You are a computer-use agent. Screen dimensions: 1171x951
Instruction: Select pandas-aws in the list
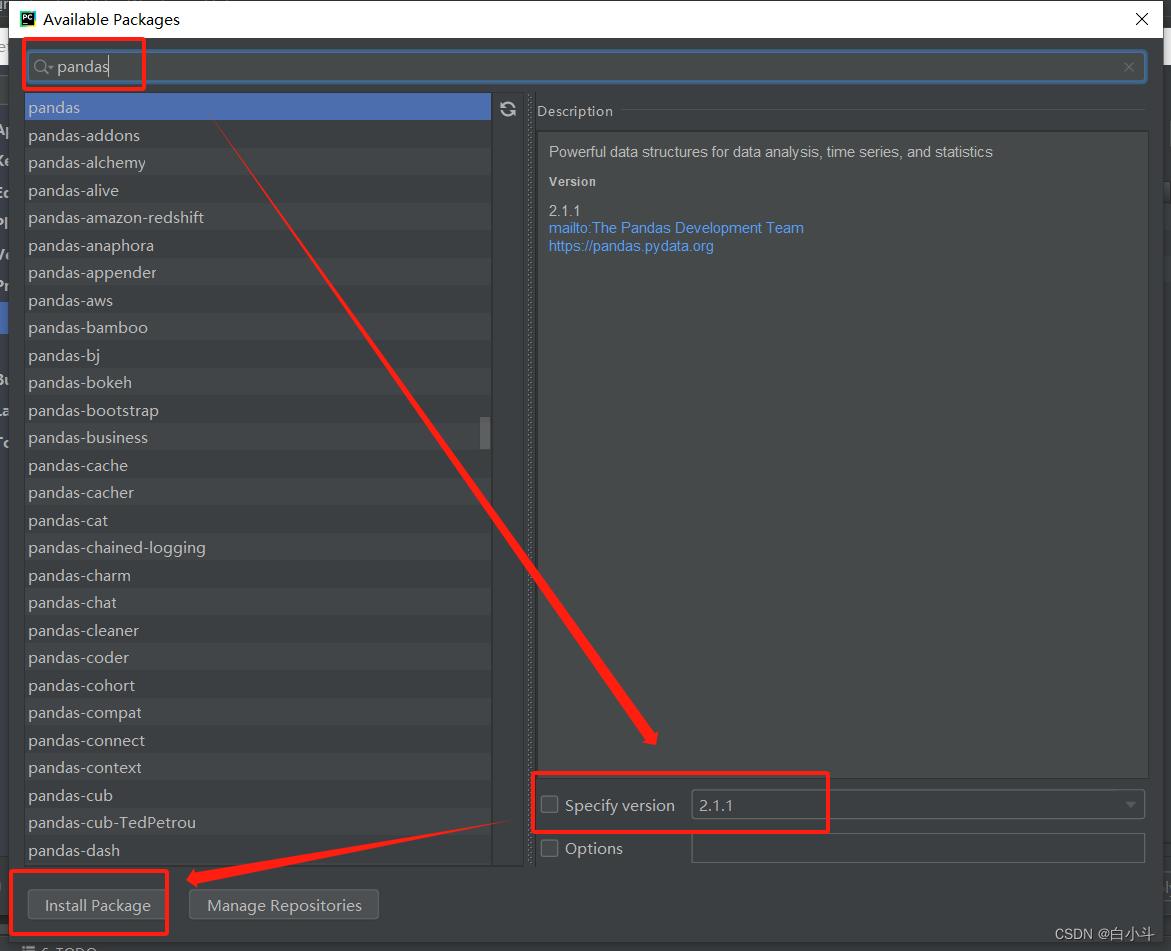click(x=258, y=300)
